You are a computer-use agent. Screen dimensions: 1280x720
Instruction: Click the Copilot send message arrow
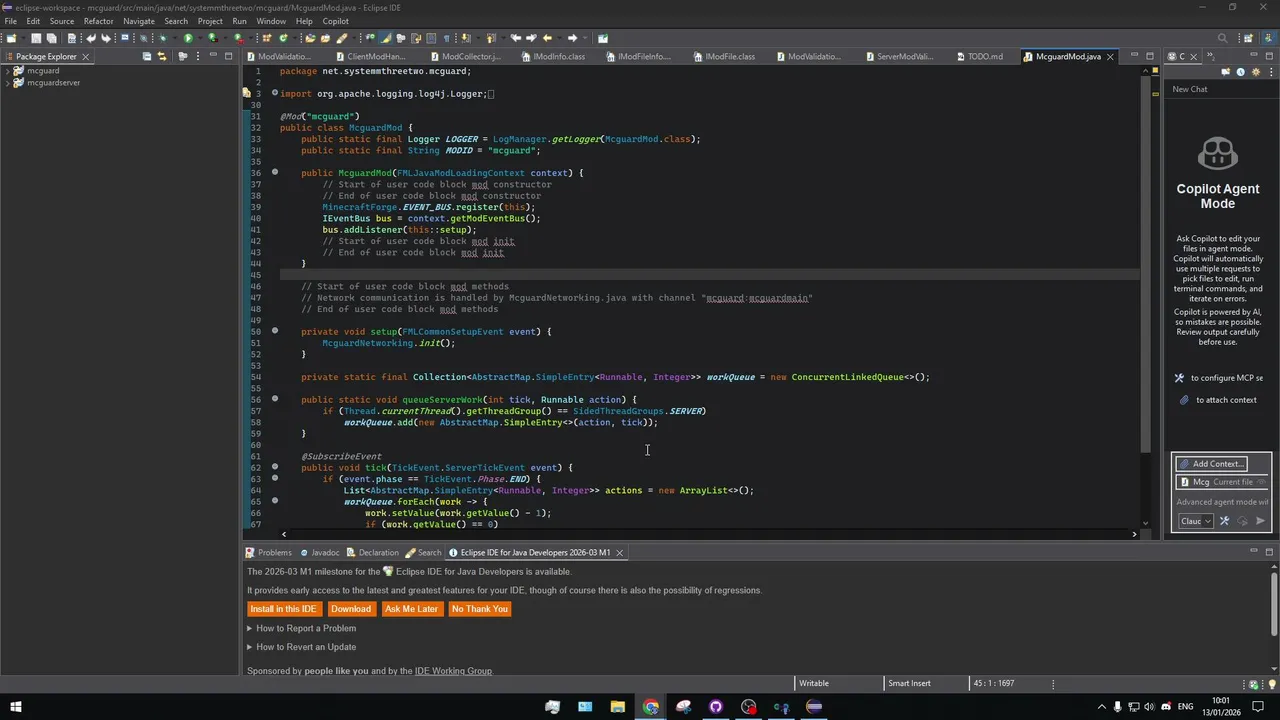1260,521
